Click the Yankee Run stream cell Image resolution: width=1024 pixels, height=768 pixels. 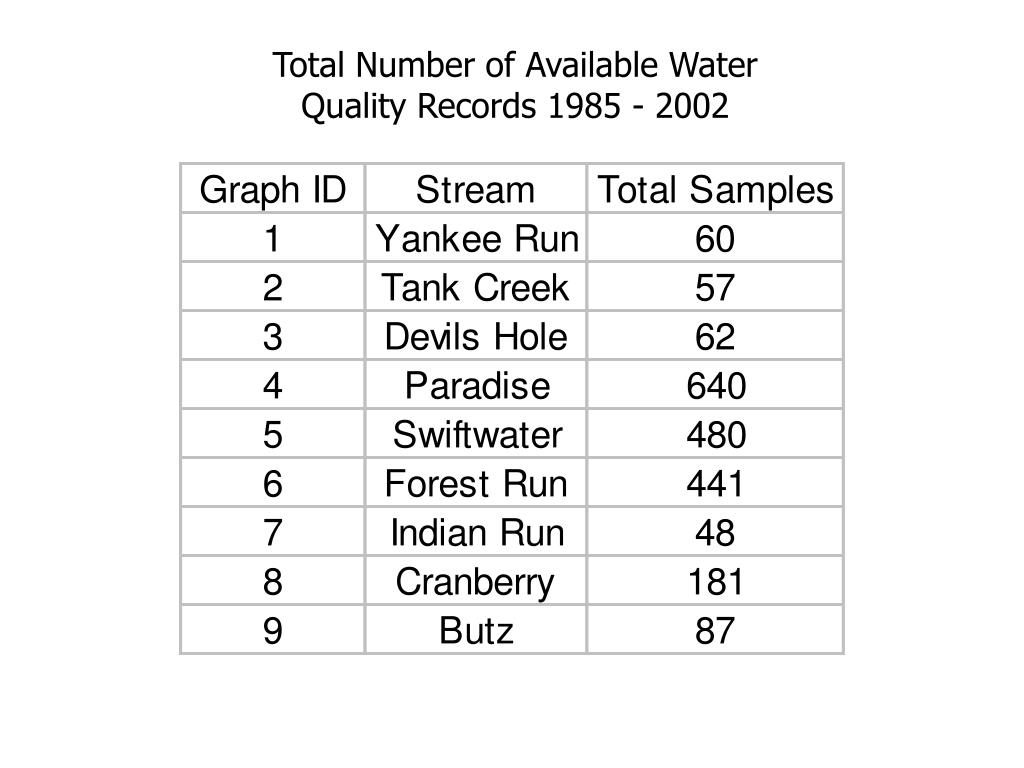pyautogui.click(x=477, y=238)
